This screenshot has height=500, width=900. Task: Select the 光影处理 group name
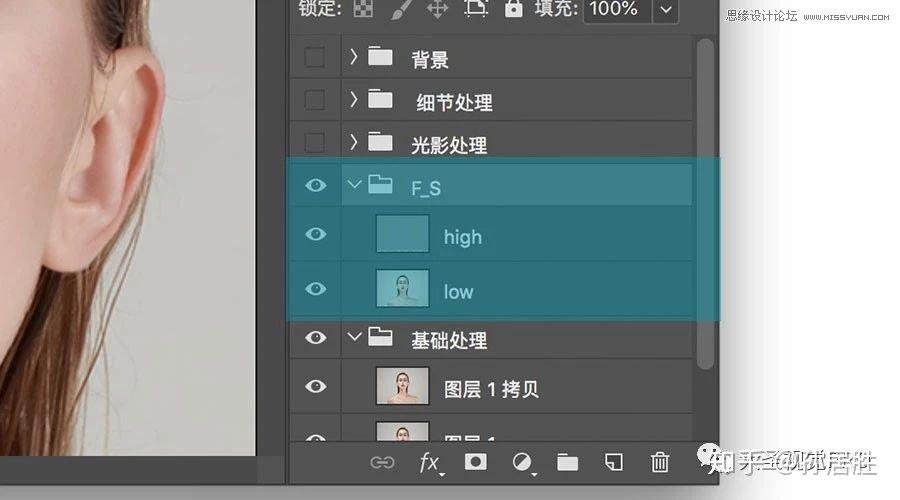point(449,145)
